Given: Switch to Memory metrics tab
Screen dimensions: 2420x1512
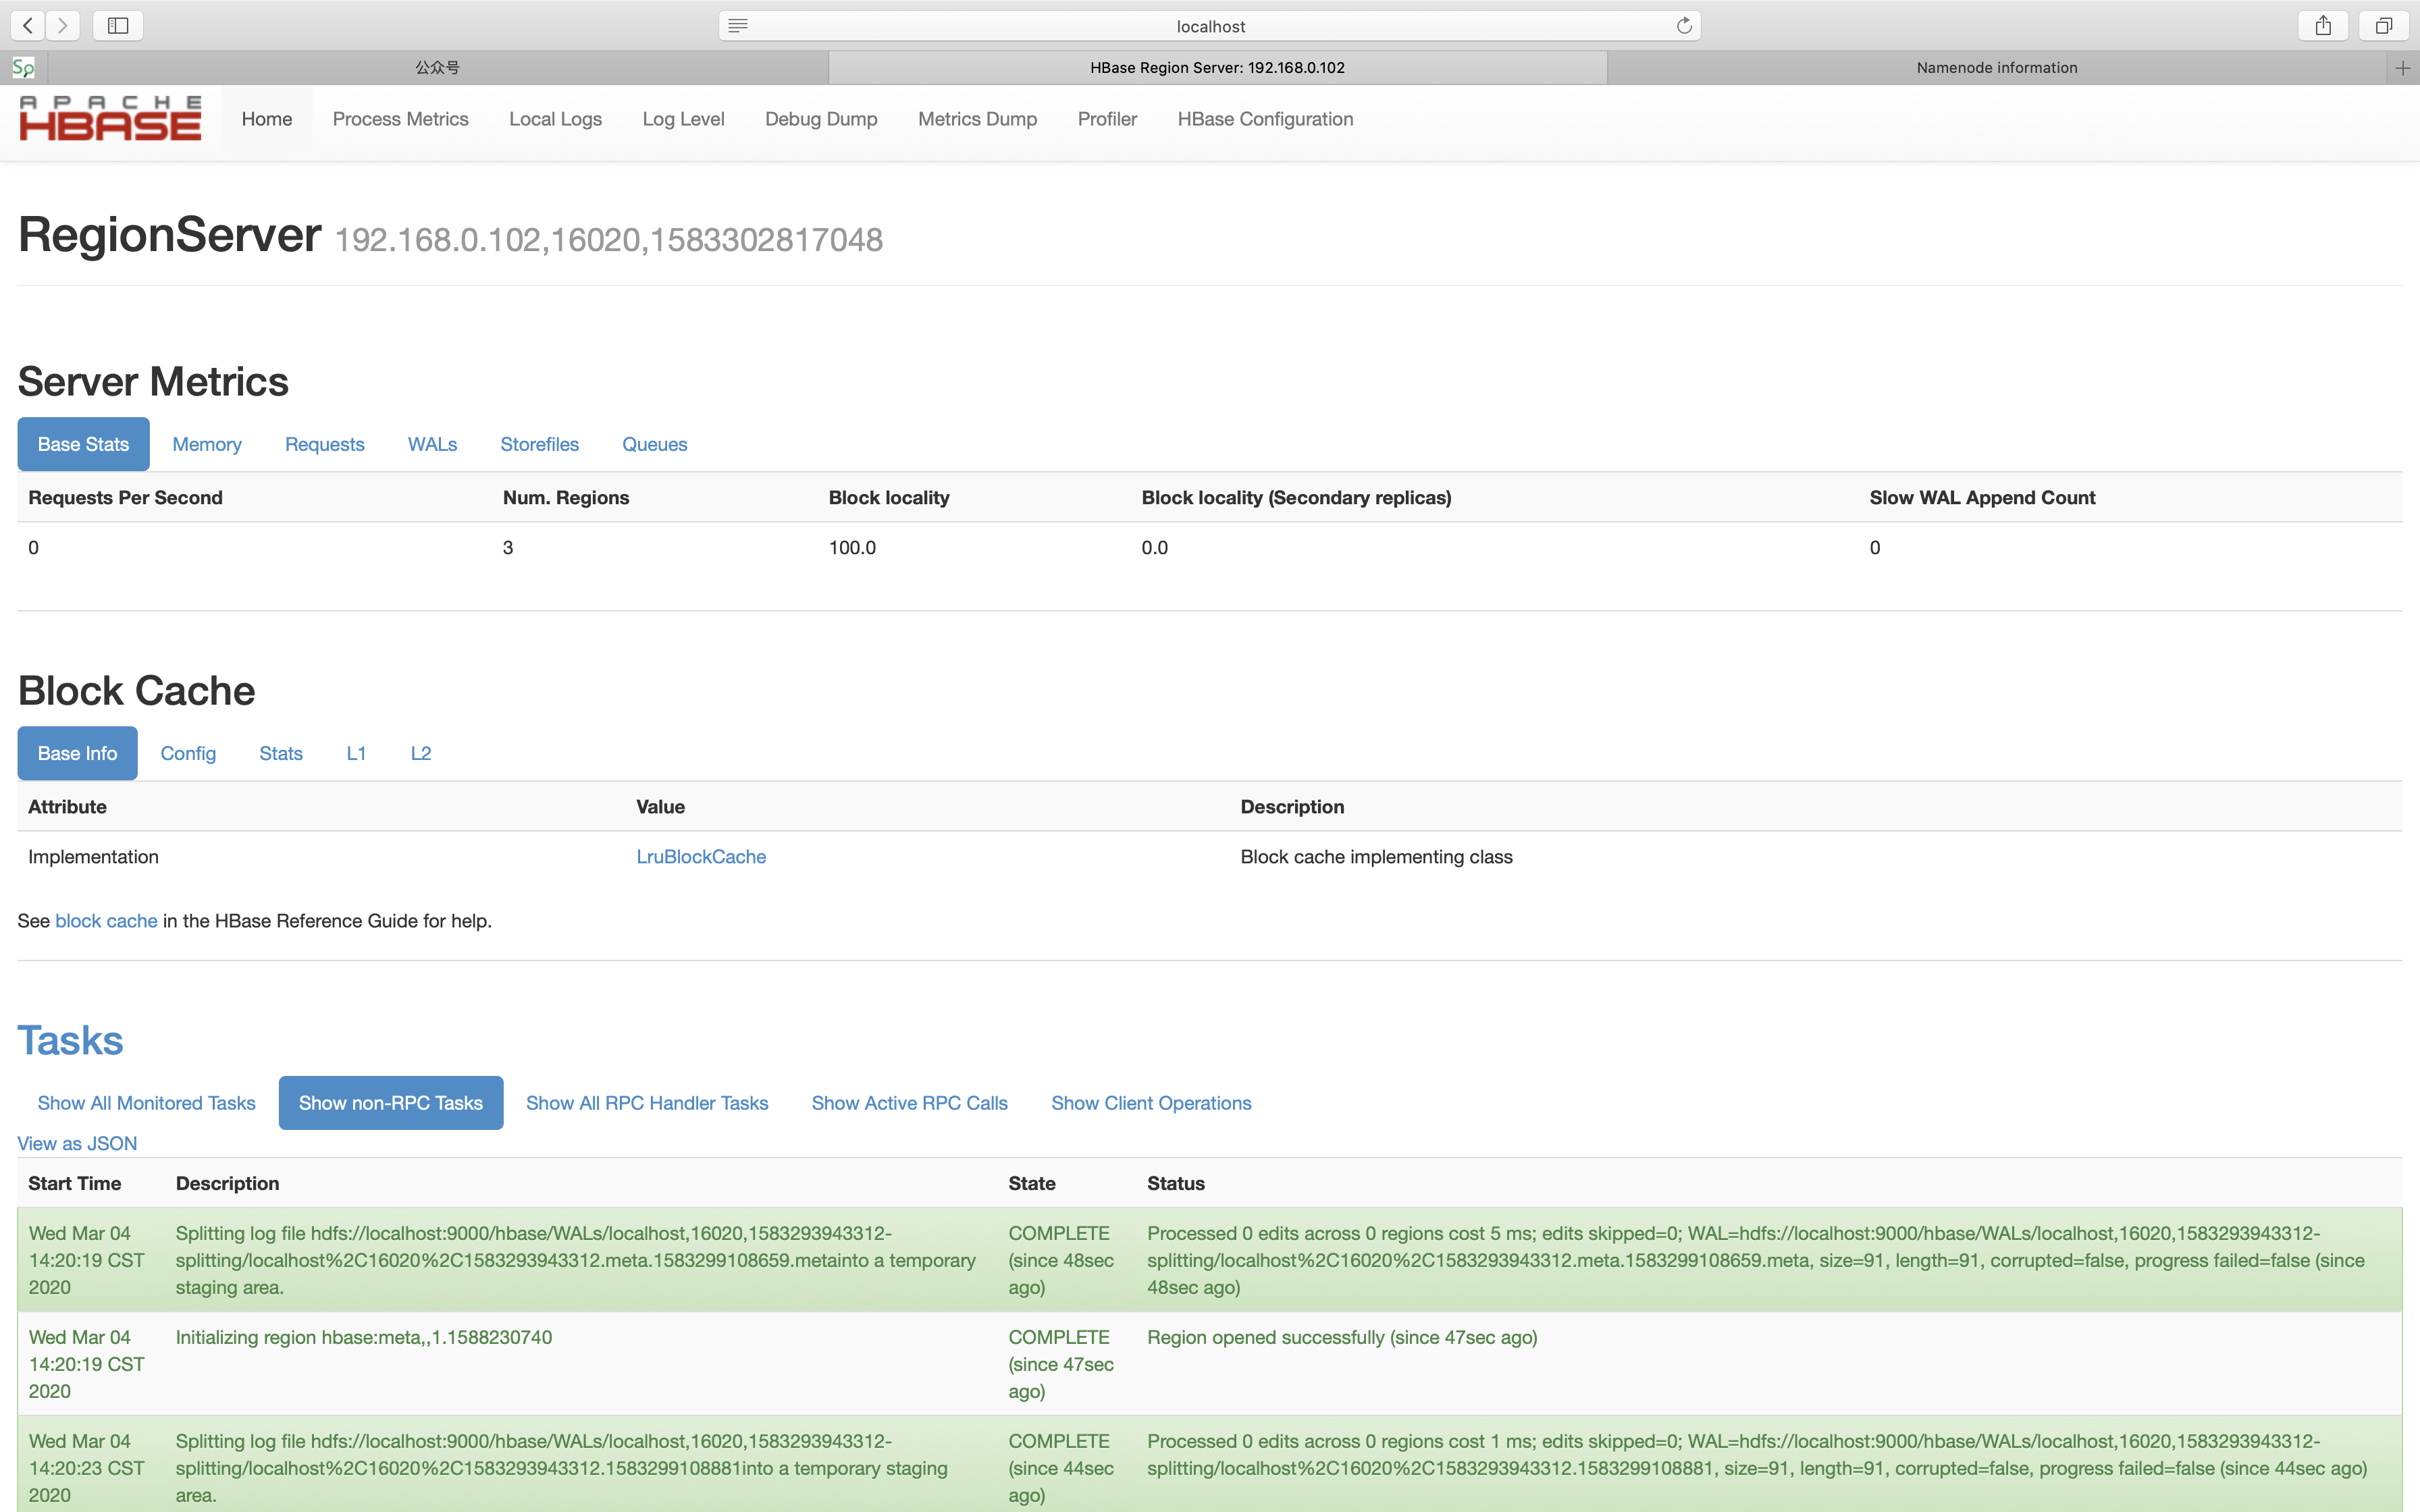Looking at the screenshot, I should 207,444.
